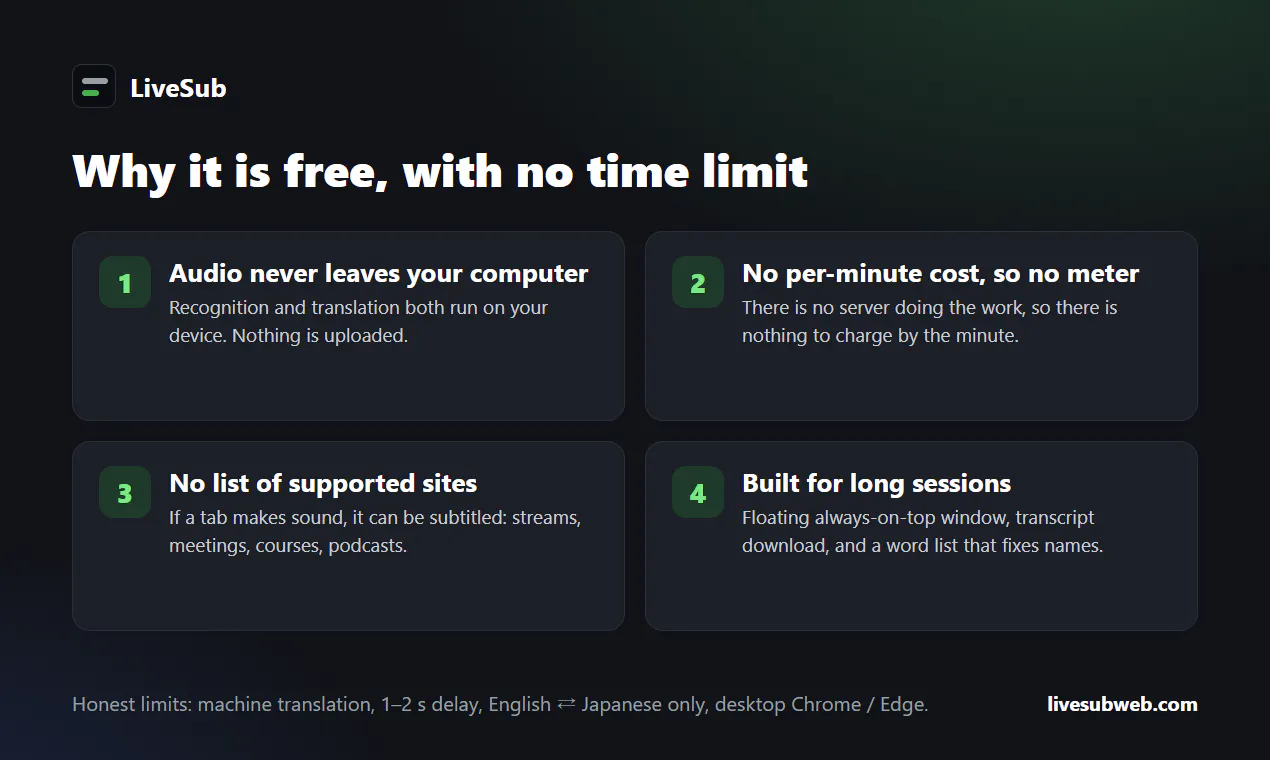Click the green number 4 badge
The height and width of the screenshot is (760, 1270).
coord(698,493)
